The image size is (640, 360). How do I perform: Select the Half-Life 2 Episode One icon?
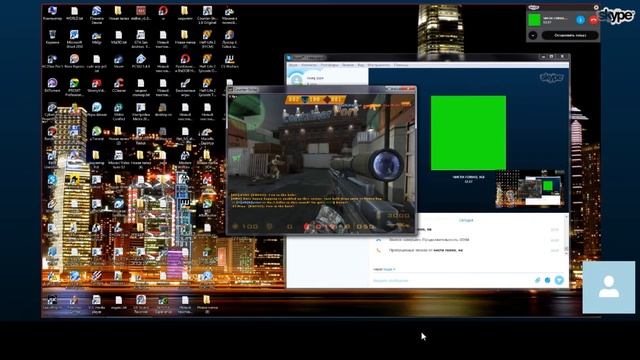coord(207,63)
